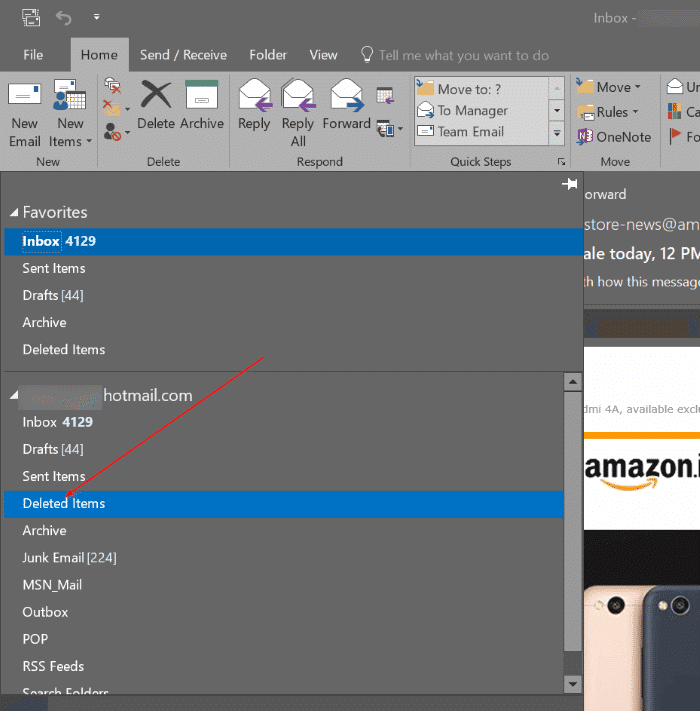Viewport: 700px width, 711px height.
Task: Open the New Items dropdown
Action: [70, 115]
